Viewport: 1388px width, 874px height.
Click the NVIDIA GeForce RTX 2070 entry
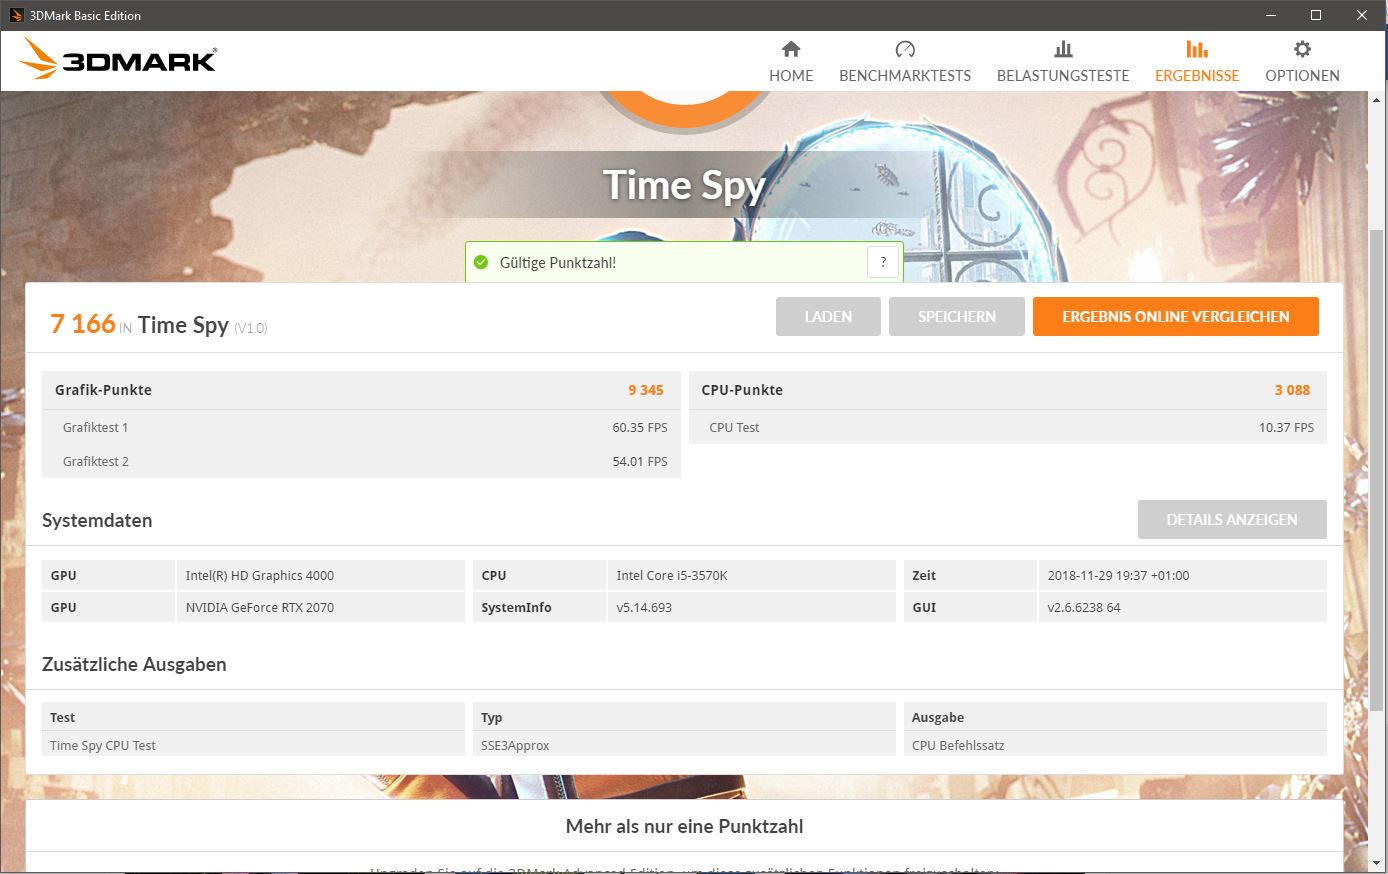pyautogui.click(x=260, y=607)
